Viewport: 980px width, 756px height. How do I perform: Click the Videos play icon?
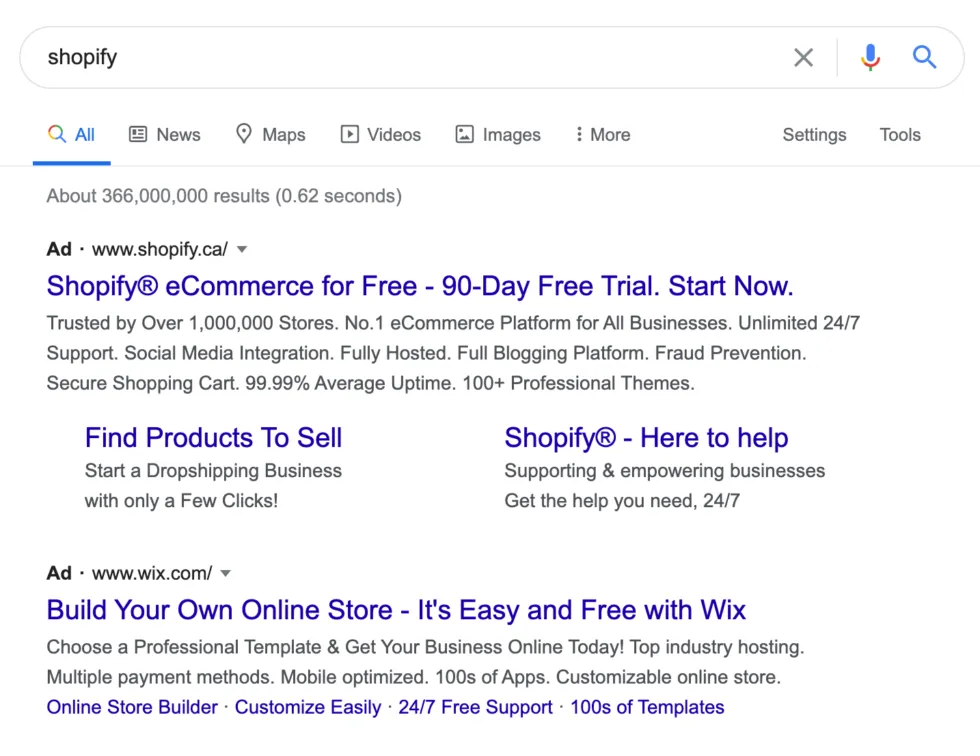coord(350,134)
